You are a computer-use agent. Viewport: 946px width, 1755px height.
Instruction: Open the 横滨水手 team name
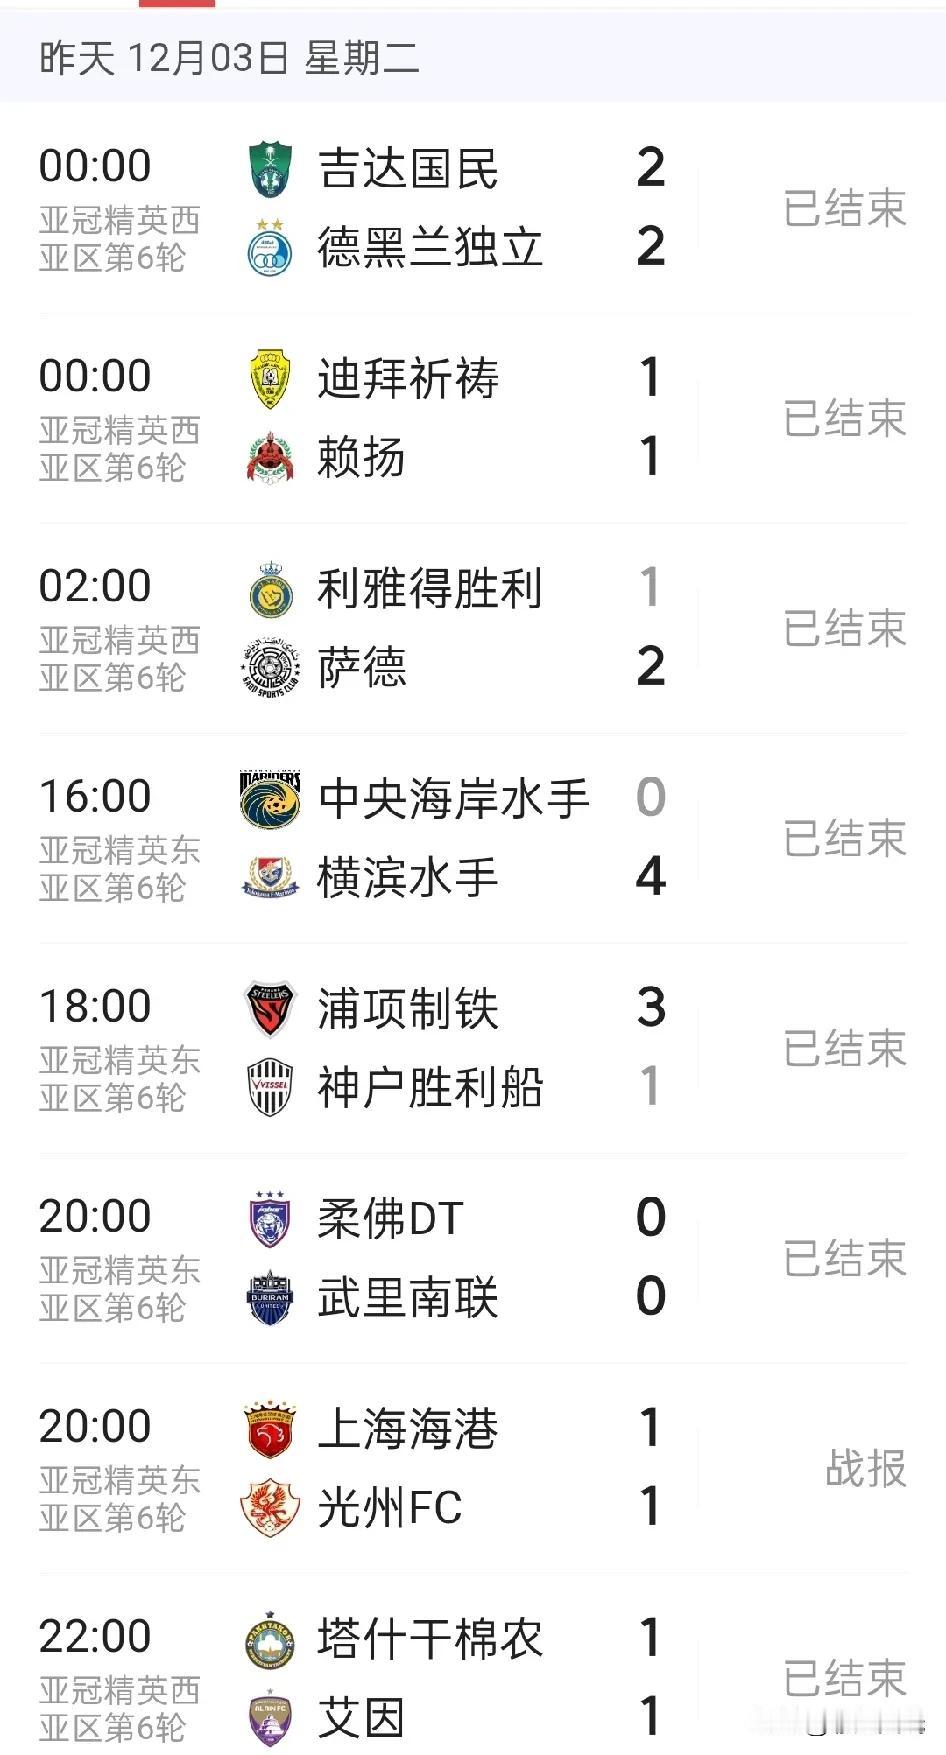point(407,878)
